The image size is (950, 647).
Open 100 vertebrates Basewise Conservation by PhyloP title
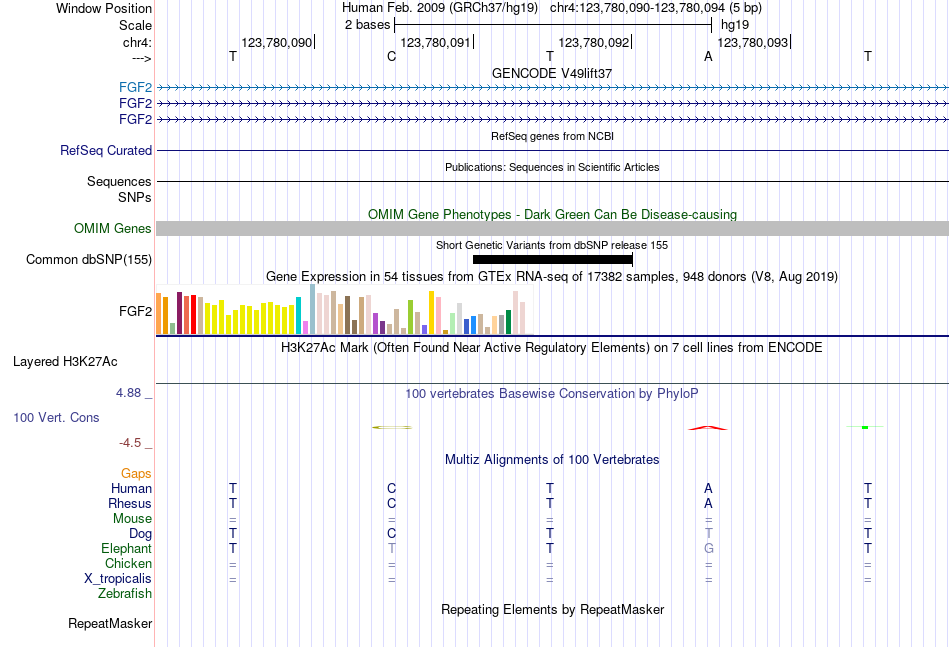tap(552, 394)
